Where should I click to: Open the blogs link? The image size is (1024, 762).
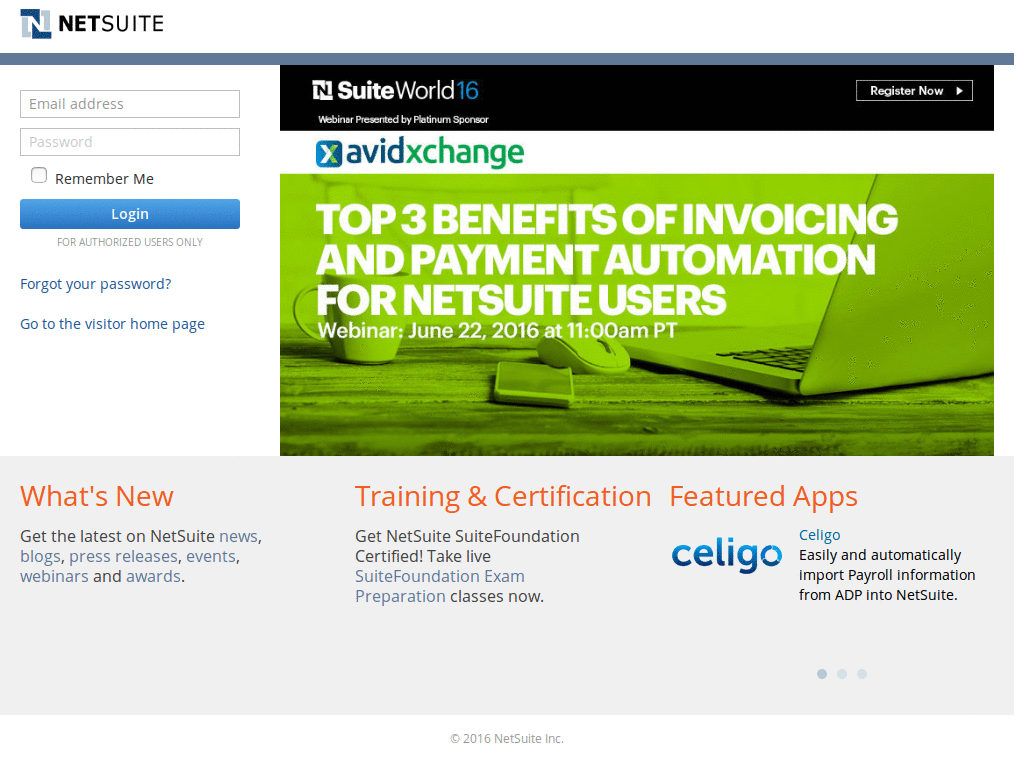click(39, 556)
